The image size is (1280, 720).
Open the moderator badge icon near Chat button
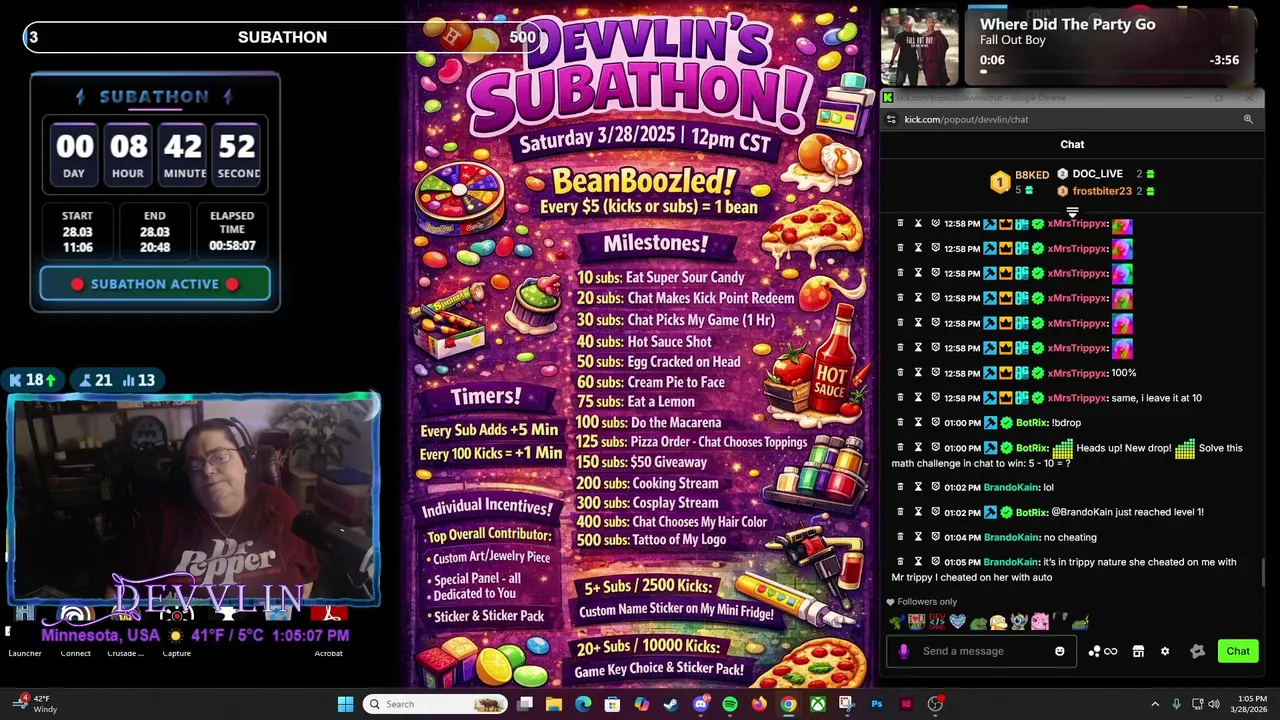[x=1197, y=651]
